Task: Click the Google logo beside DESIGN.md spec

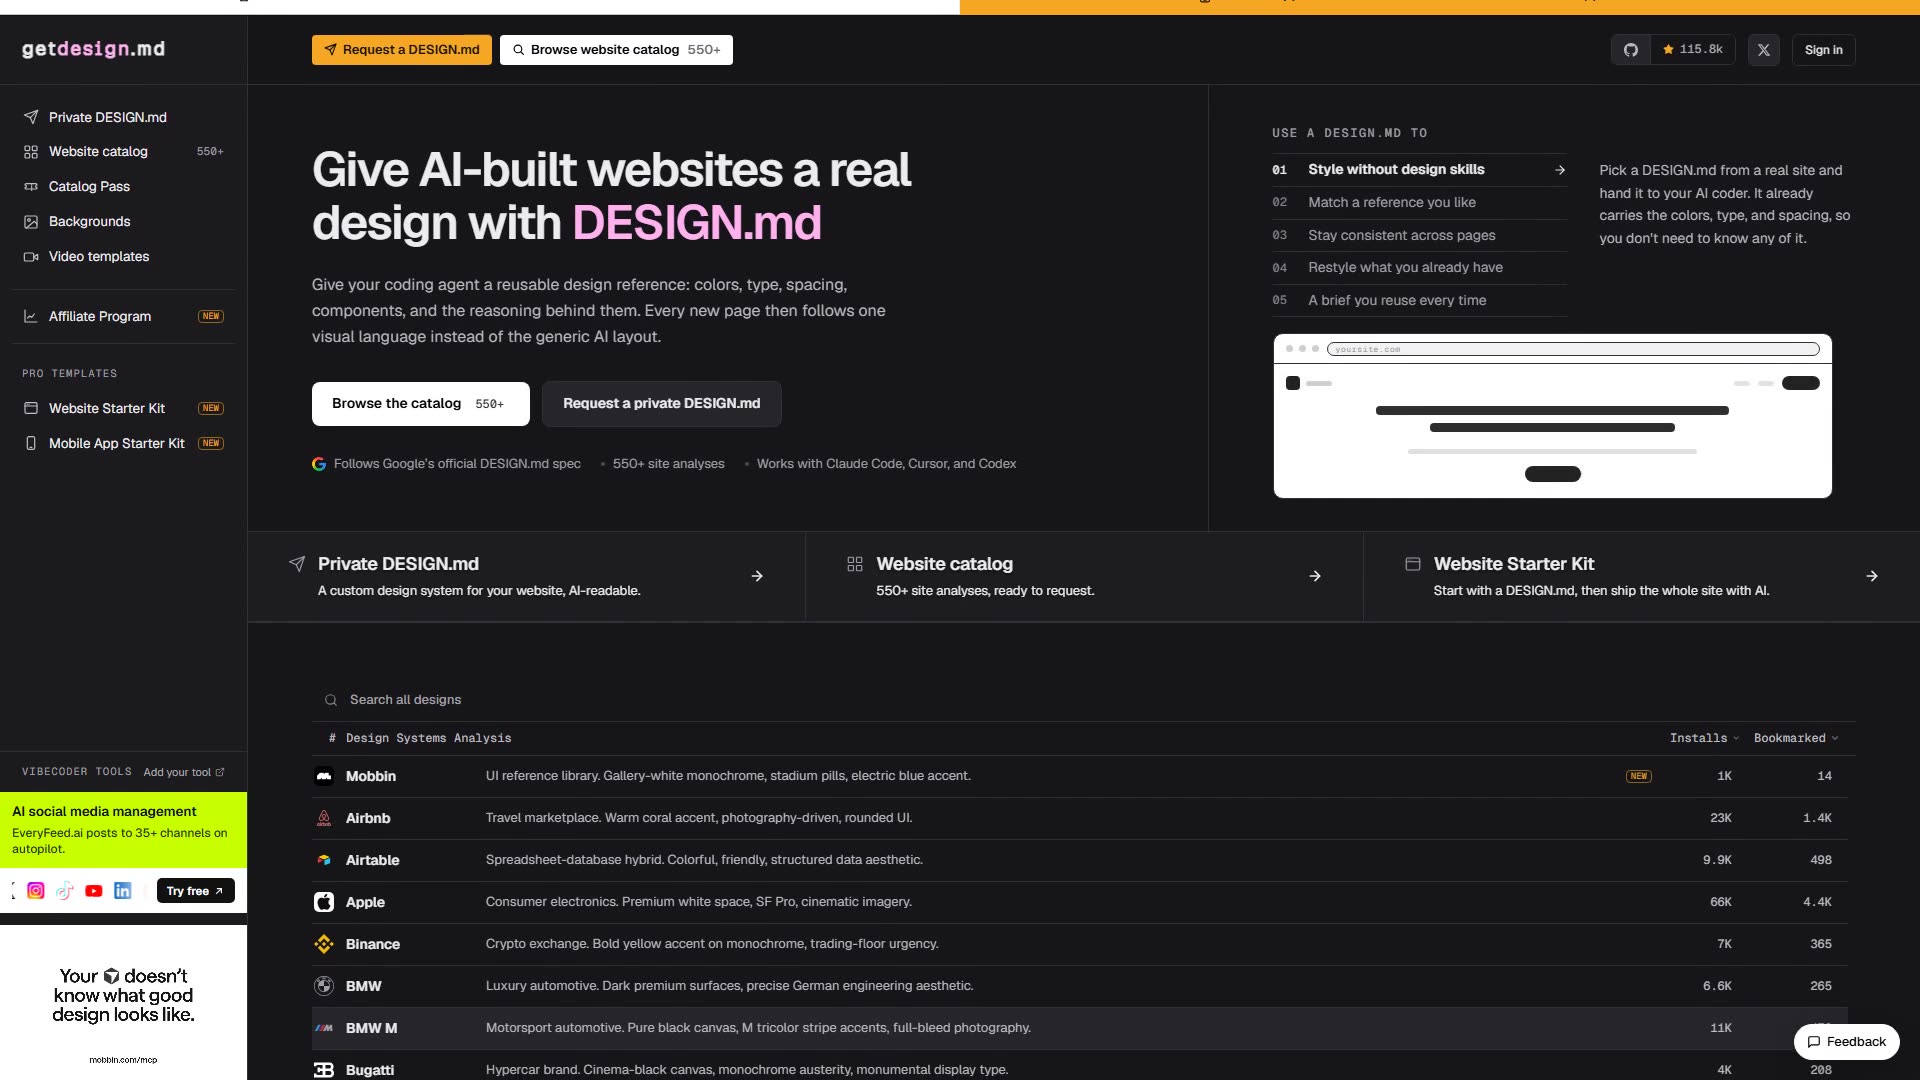Action: click(x=319, y=464)
